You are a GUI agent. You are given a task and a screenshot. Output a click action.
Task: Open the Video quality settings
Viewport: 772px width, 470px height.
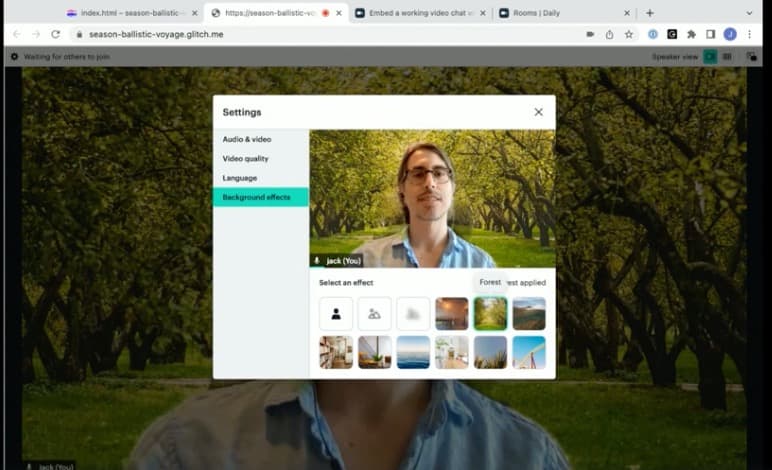pyautogui.click(x=261, y=158)
